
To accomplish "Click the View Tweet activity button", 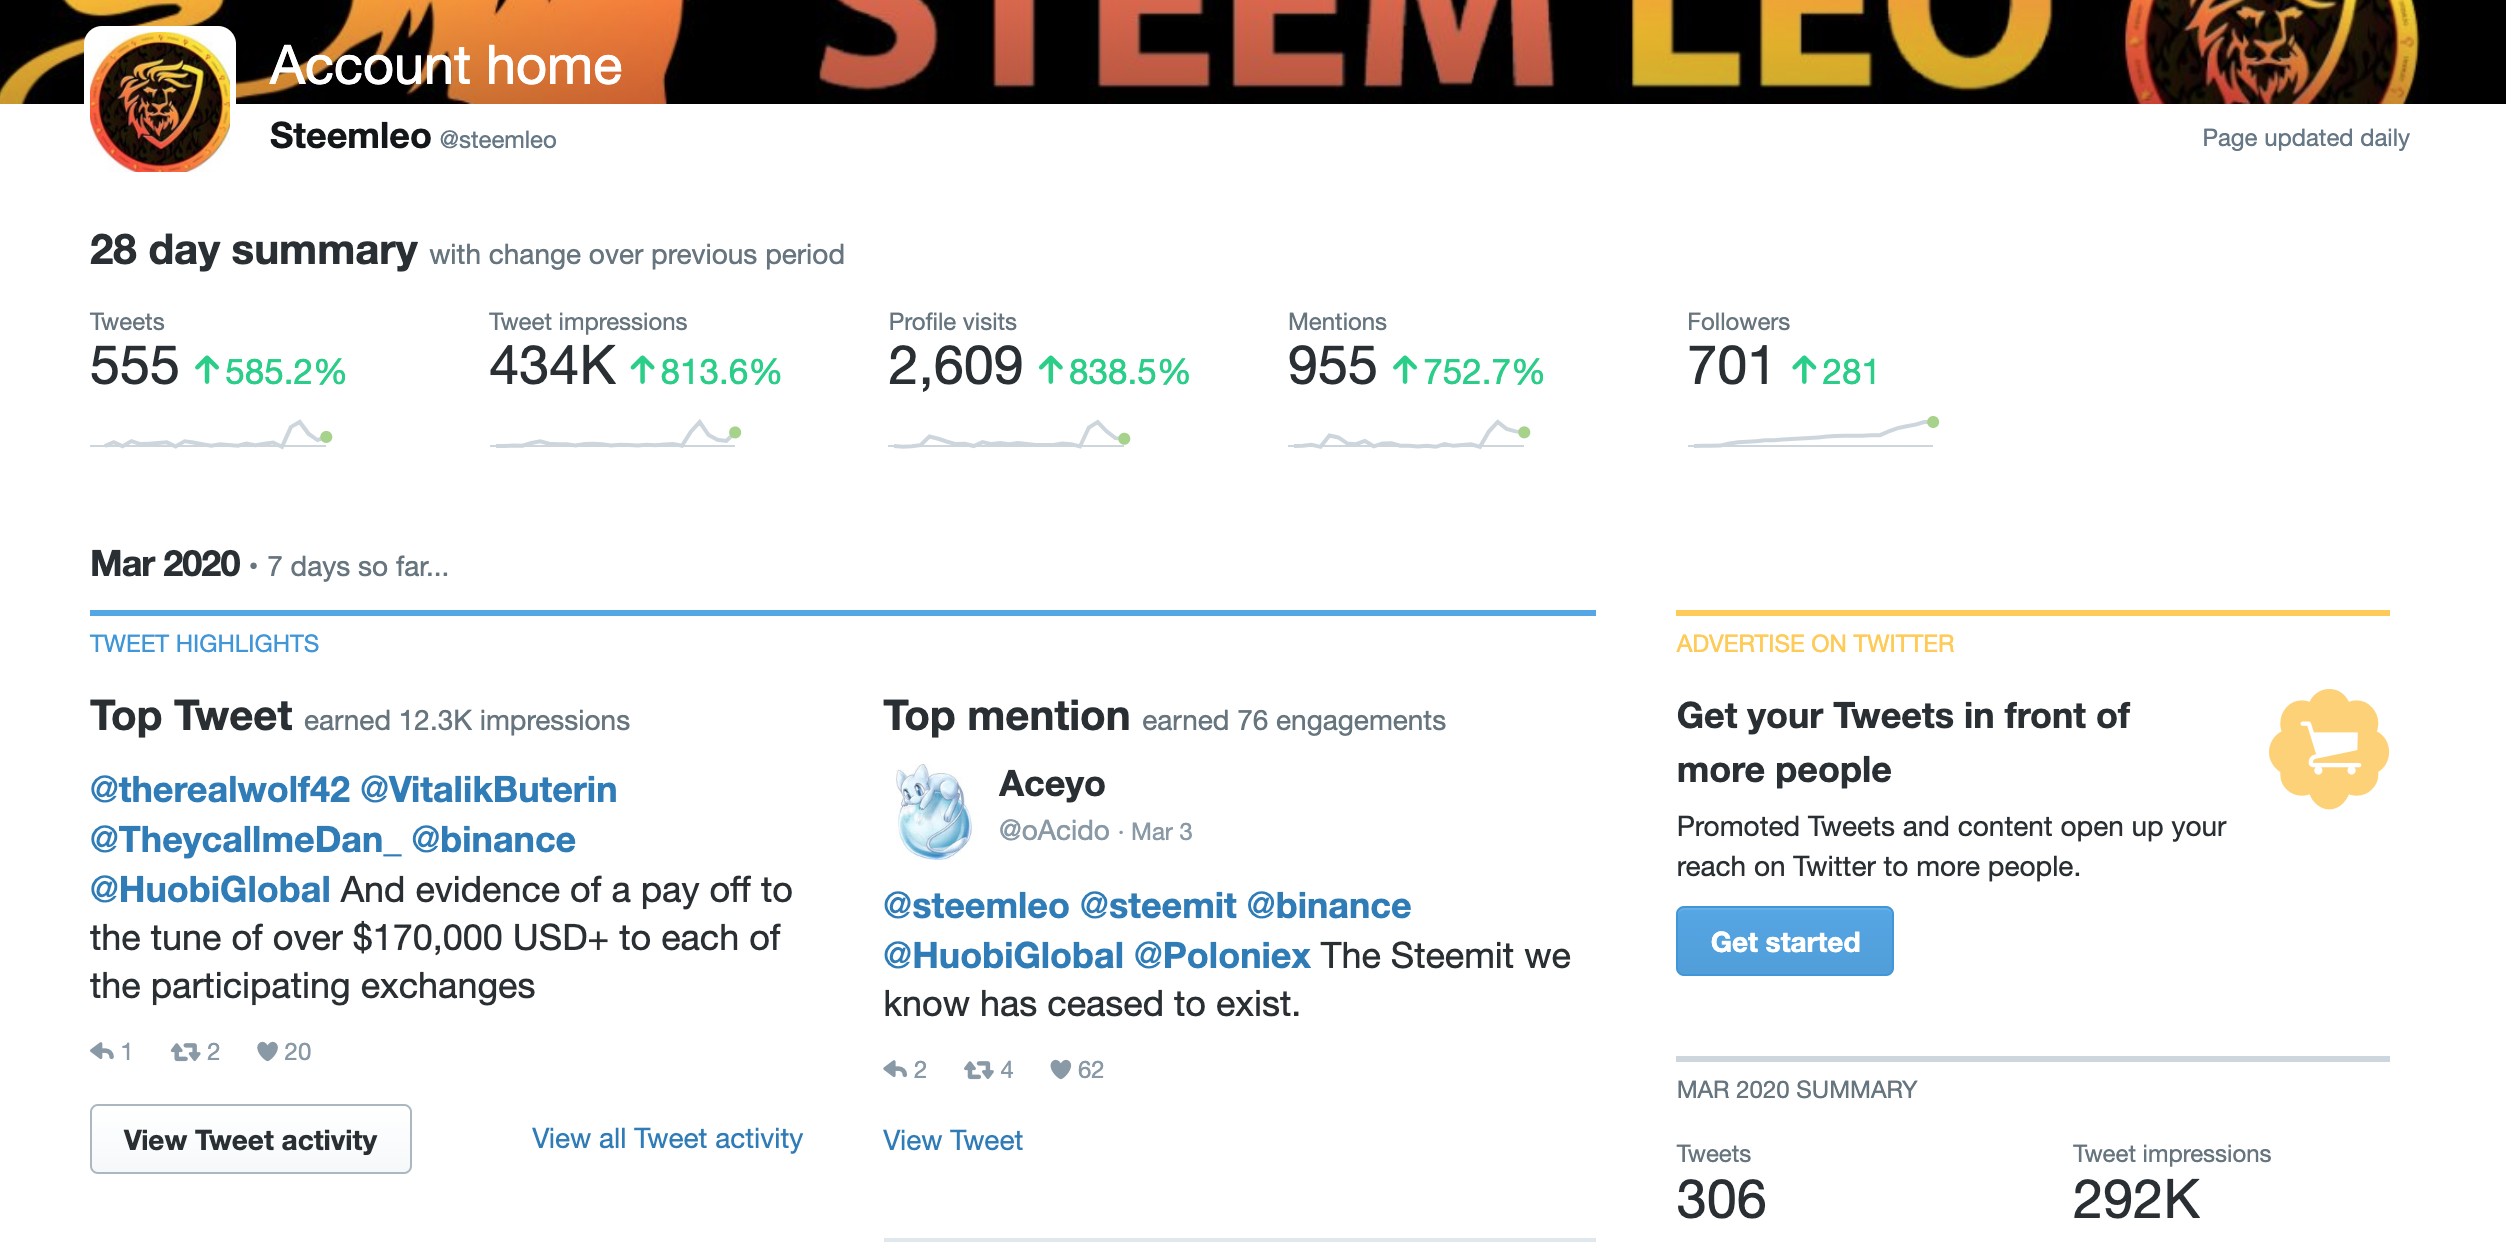I will point(251,1139).
